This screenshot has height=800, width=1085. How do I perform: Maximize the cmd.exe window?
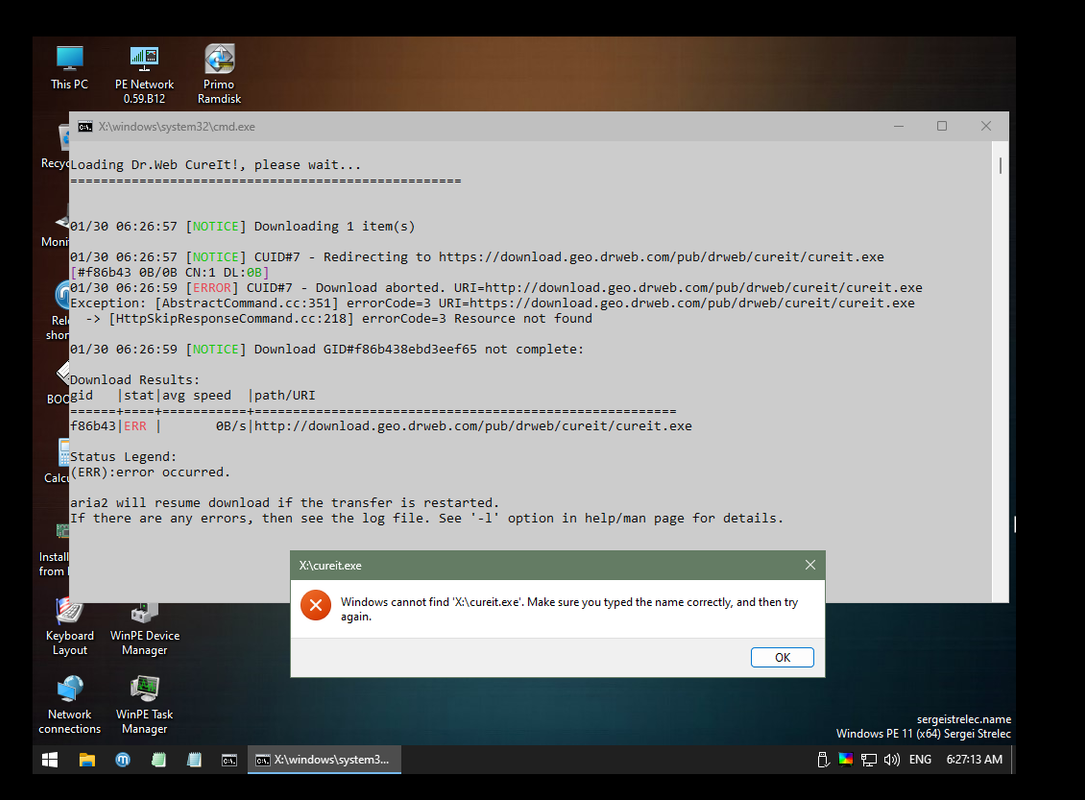pyautogui.click(x=942, y=126)
